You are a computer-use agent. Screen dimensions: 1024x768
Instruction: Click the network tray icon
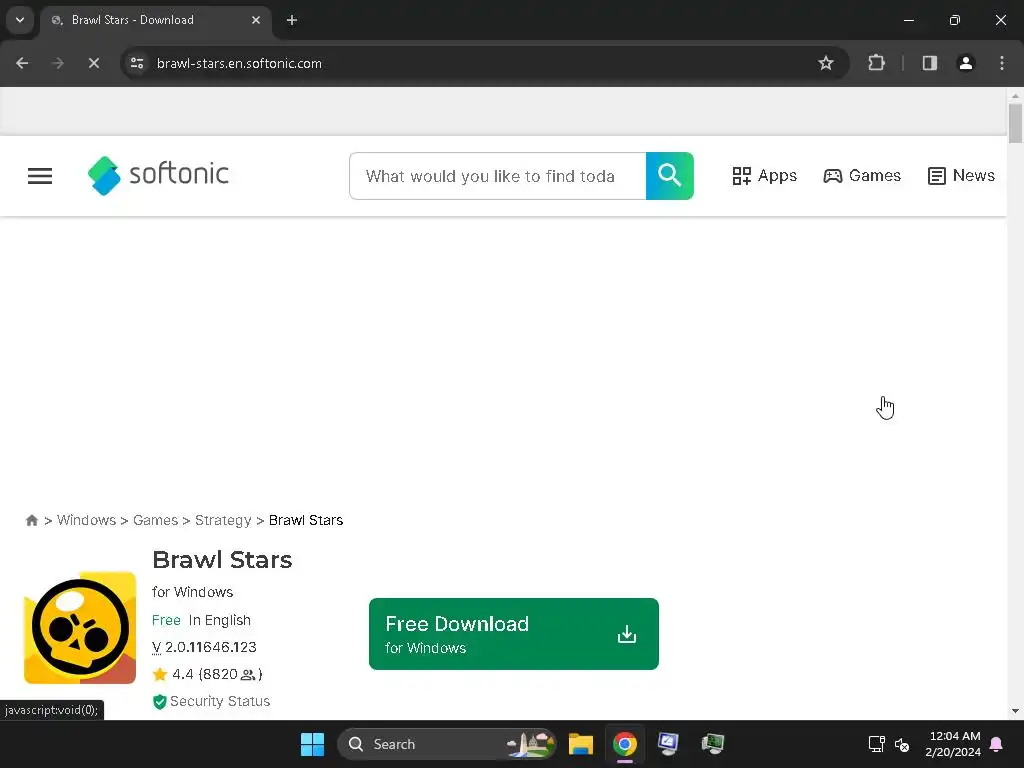pos(876,744)
